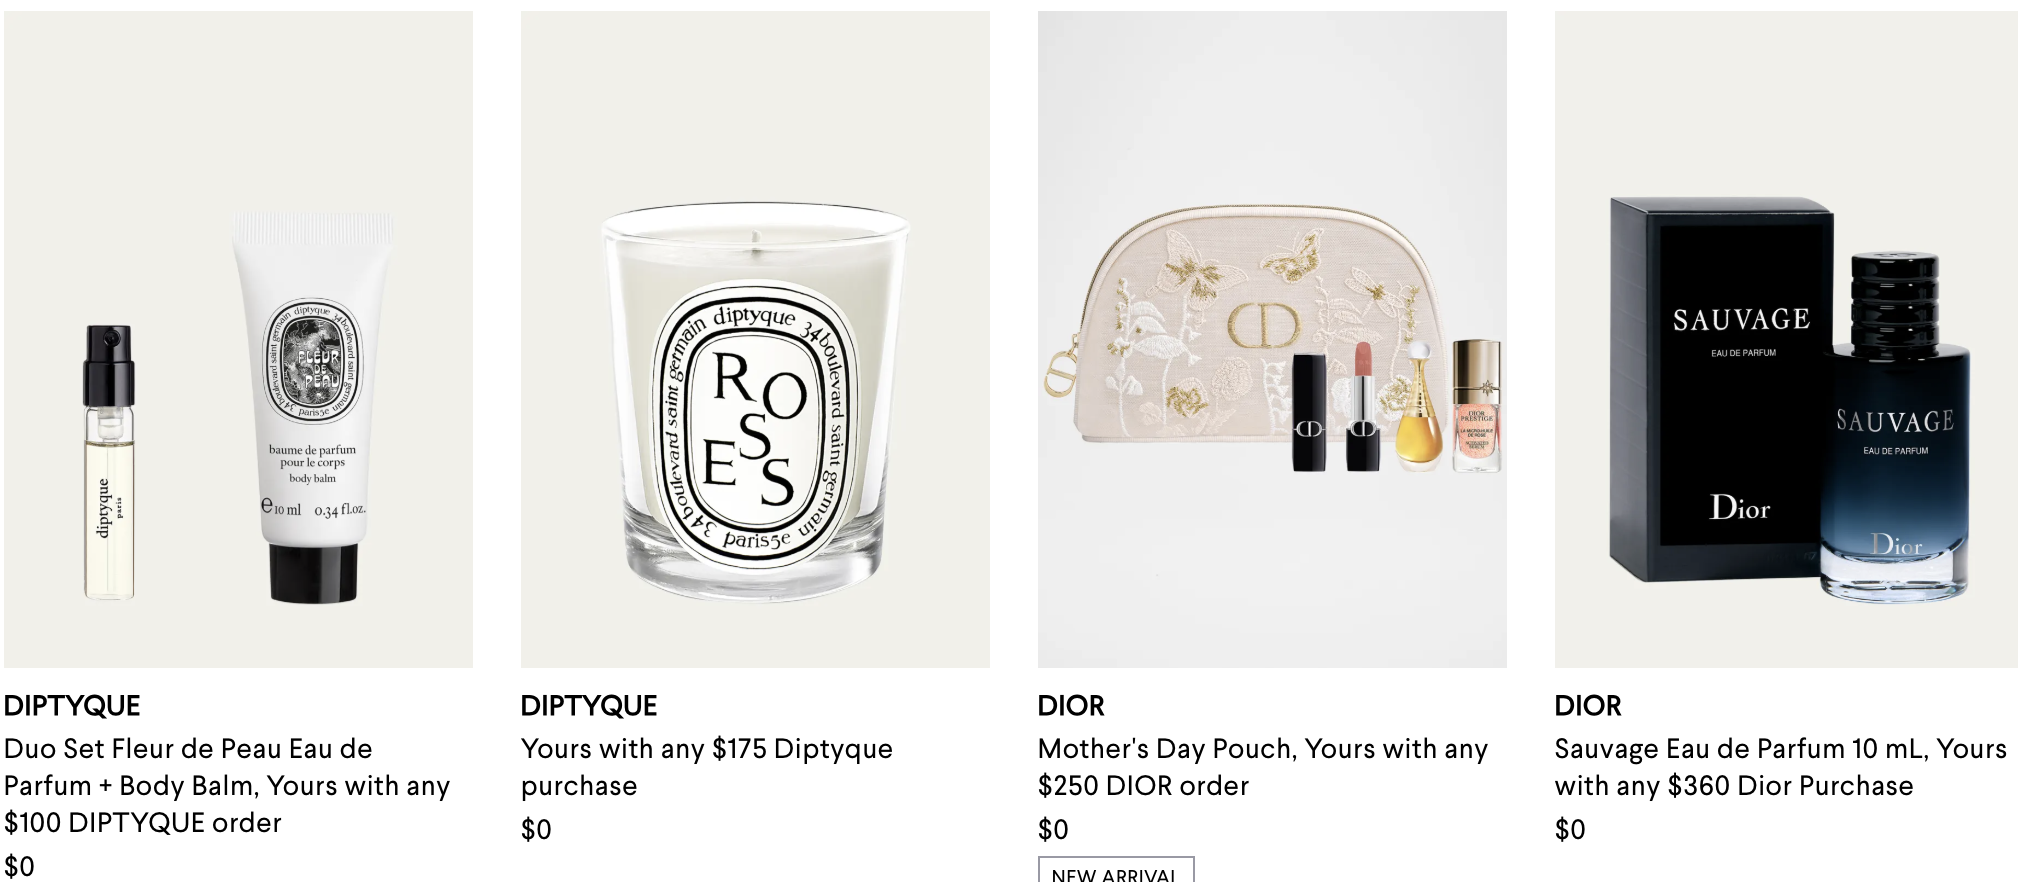Click the Diptyque Roses candle image

[x=755, y=339]
